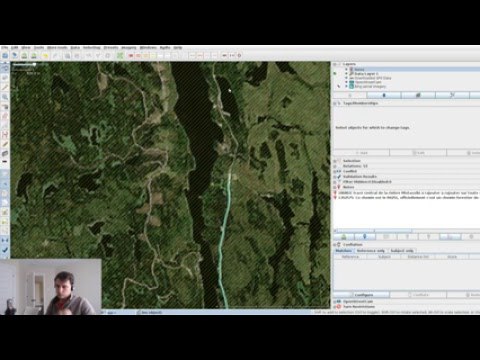Collapse the Layers panel

[x=335, y=64]
